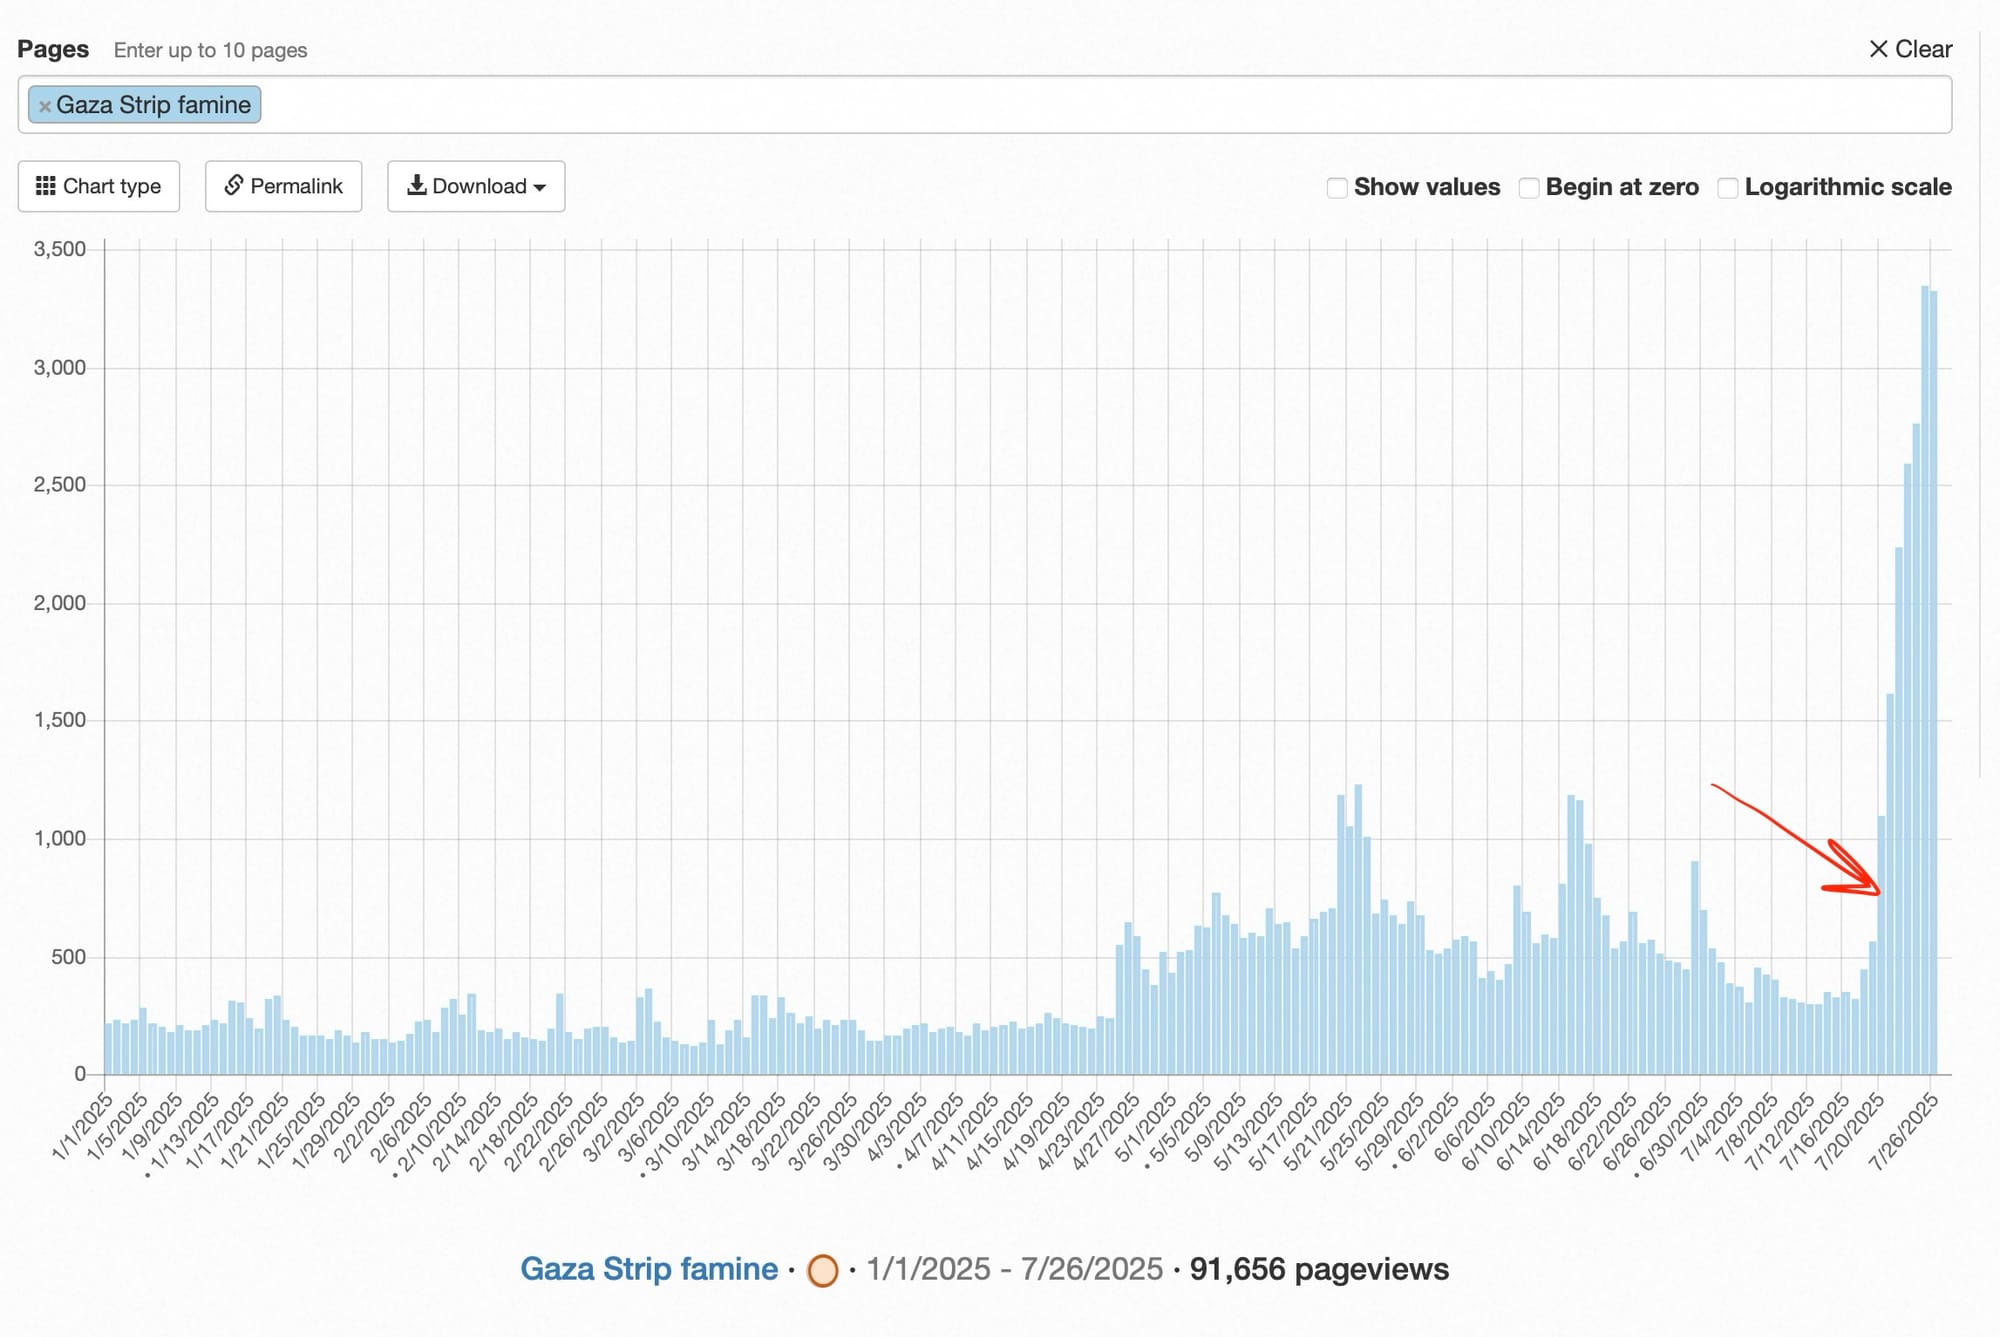Click the 1/1/2025 x-axis label
This screenshot has width=2000, height=1337.
(84, 1128)
